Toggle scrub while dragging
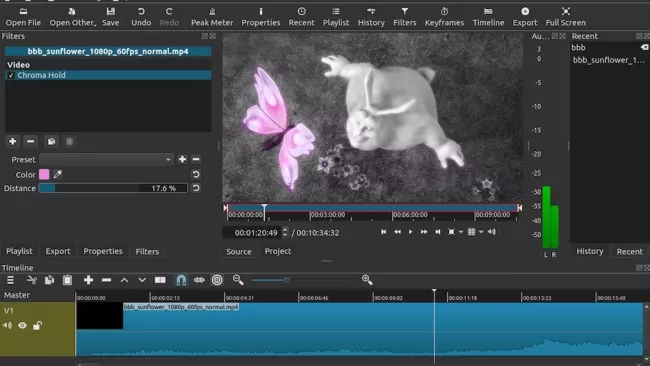This screenshot has height=366, width=650. tap(199, 280)
